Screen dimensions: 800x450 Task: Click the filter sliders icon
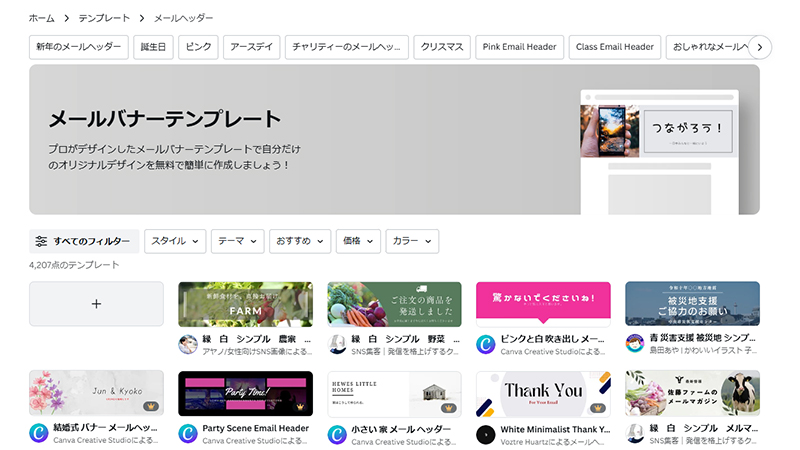[x=41, y=242]
